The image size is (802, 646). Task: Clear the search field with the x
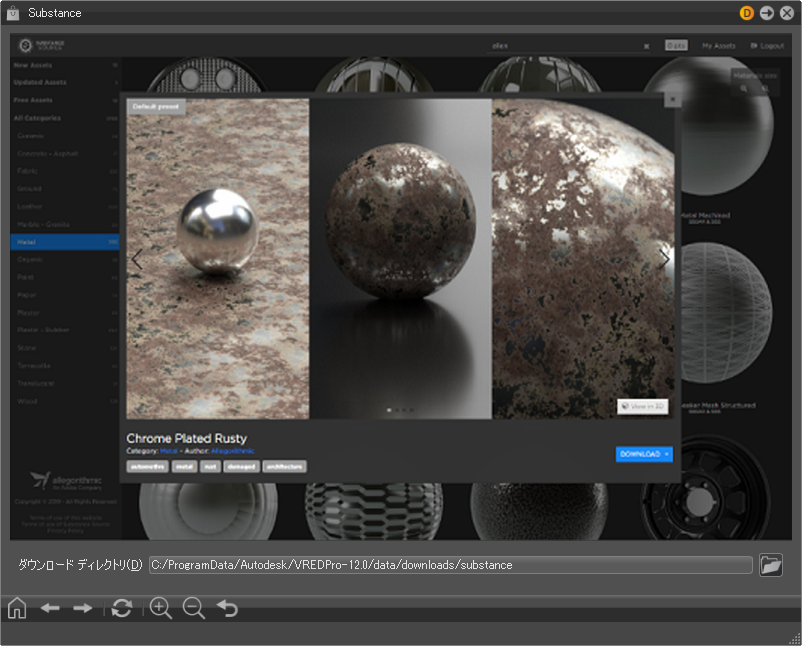(647, 46)
